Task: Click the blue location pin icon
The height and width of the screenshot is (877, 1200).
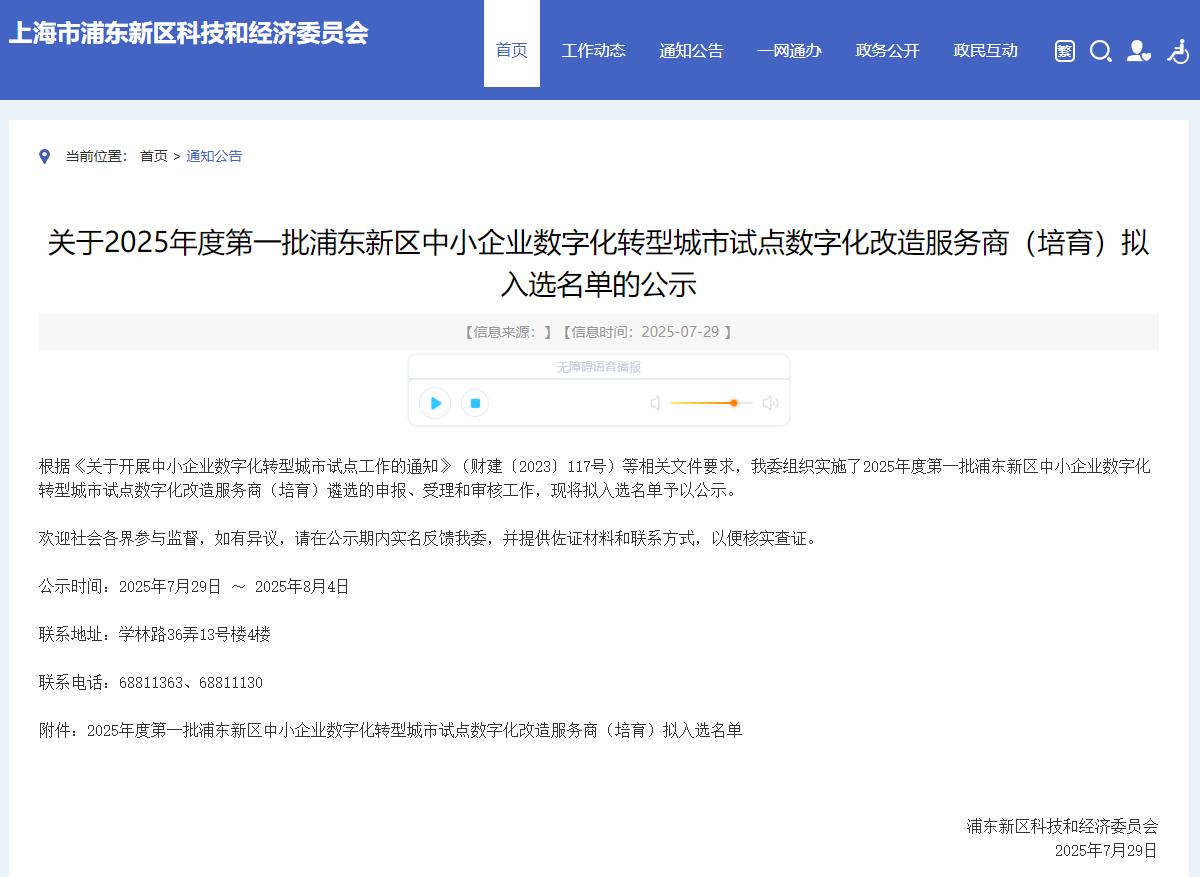Action: (x=44, y=156)
